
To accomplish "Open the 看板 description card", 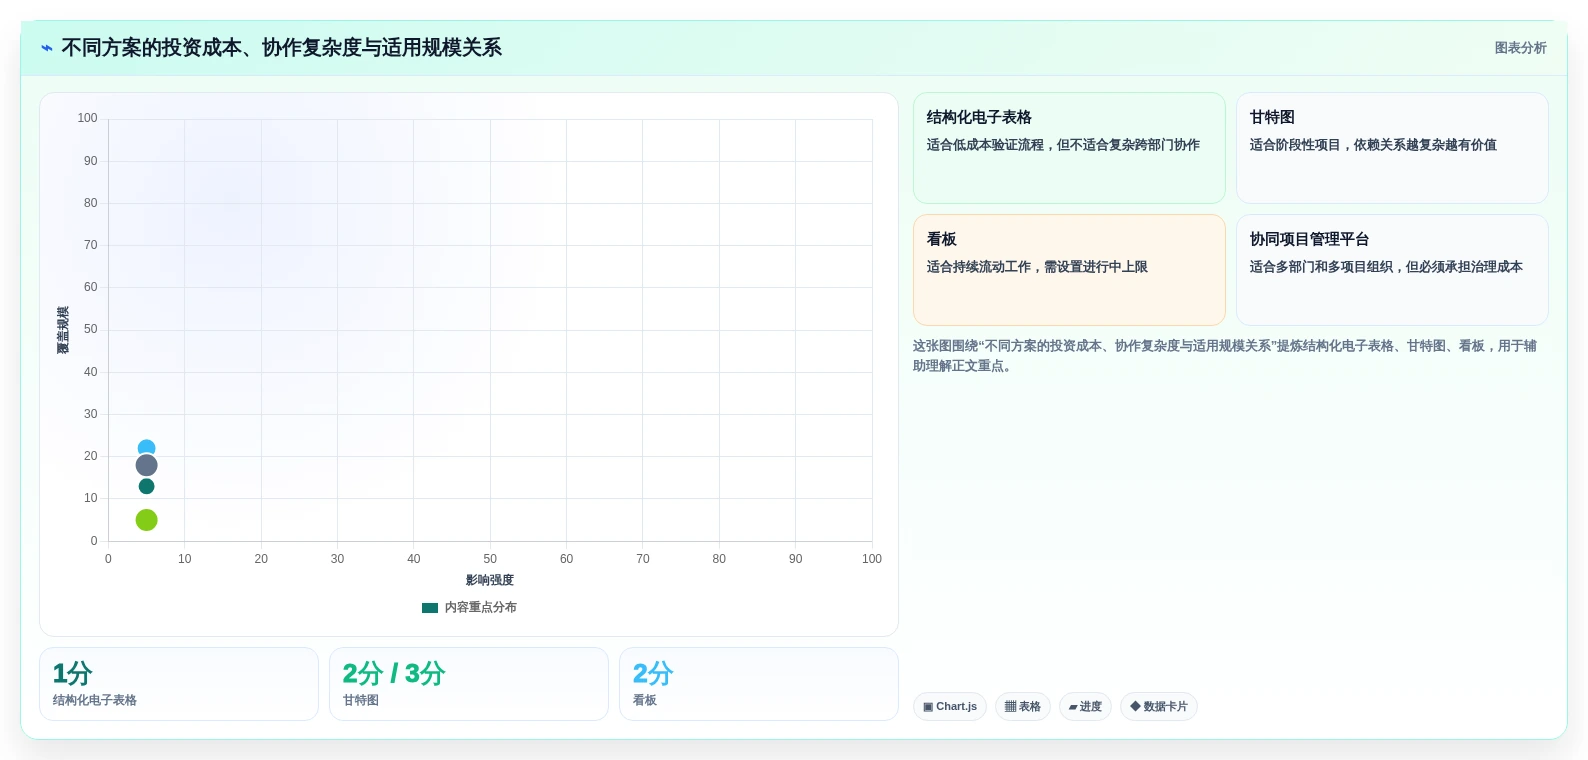I will (x=1069, y=270).
